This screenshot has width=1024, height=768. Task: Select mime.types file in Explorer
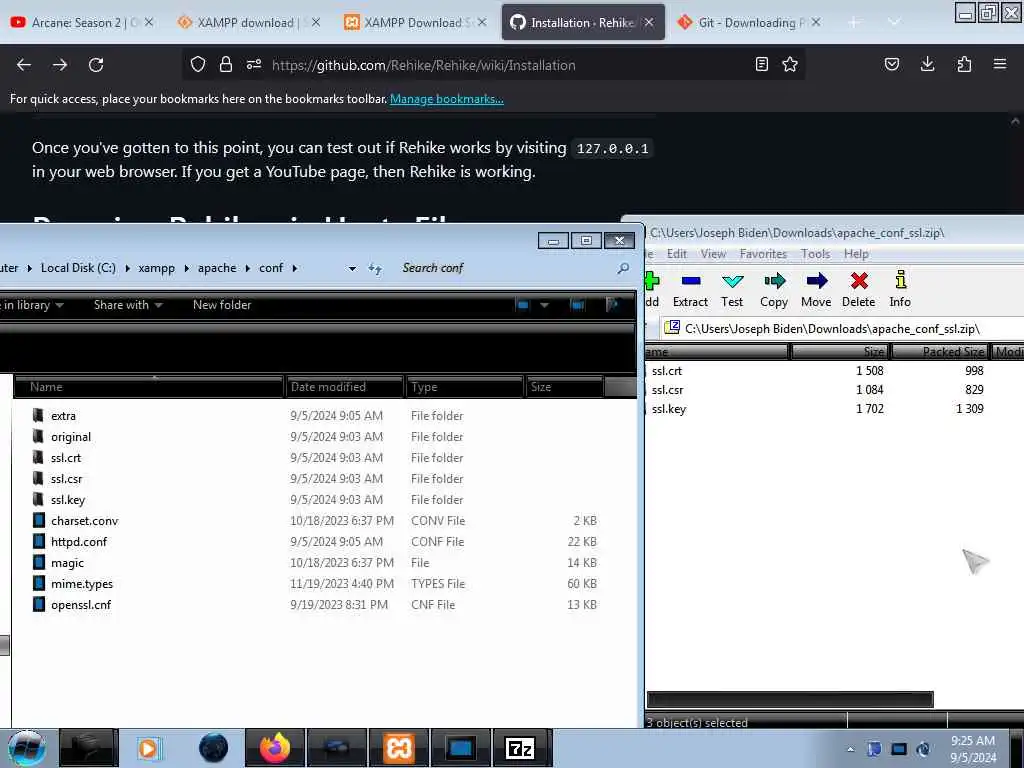pyautogui.click(x=82, y=584)
